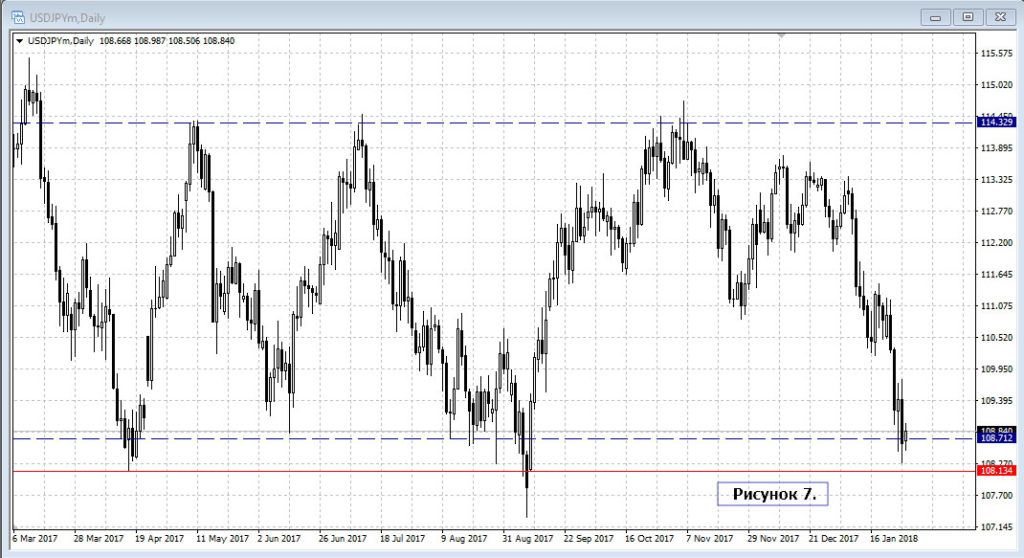Click the red 108.134 price level label
The image size is (1024, 558).
point(998,470)
